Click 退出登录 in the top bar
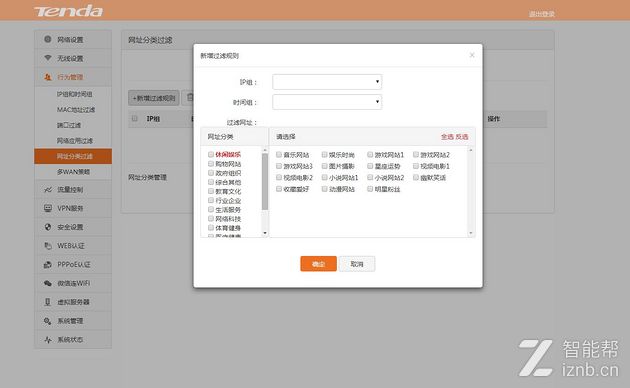630x388 pixels. [x=542, y=14]
